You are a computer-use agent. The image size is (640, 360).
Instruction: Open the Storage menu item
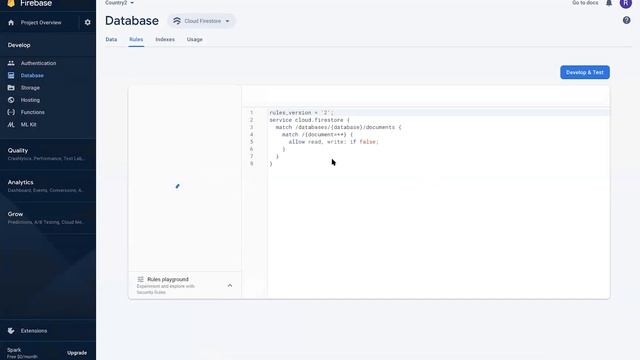click(30, 88)
